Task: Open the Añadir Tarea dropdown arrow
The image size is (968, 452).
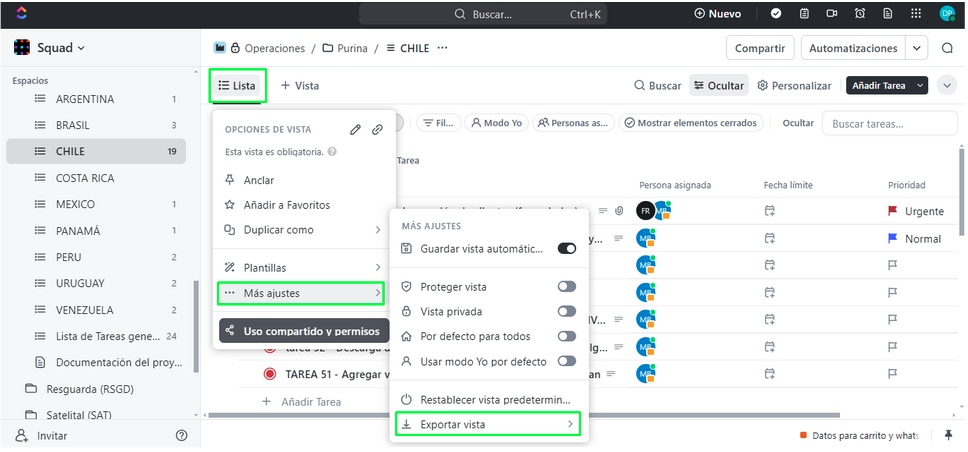Action: (920, 86)
